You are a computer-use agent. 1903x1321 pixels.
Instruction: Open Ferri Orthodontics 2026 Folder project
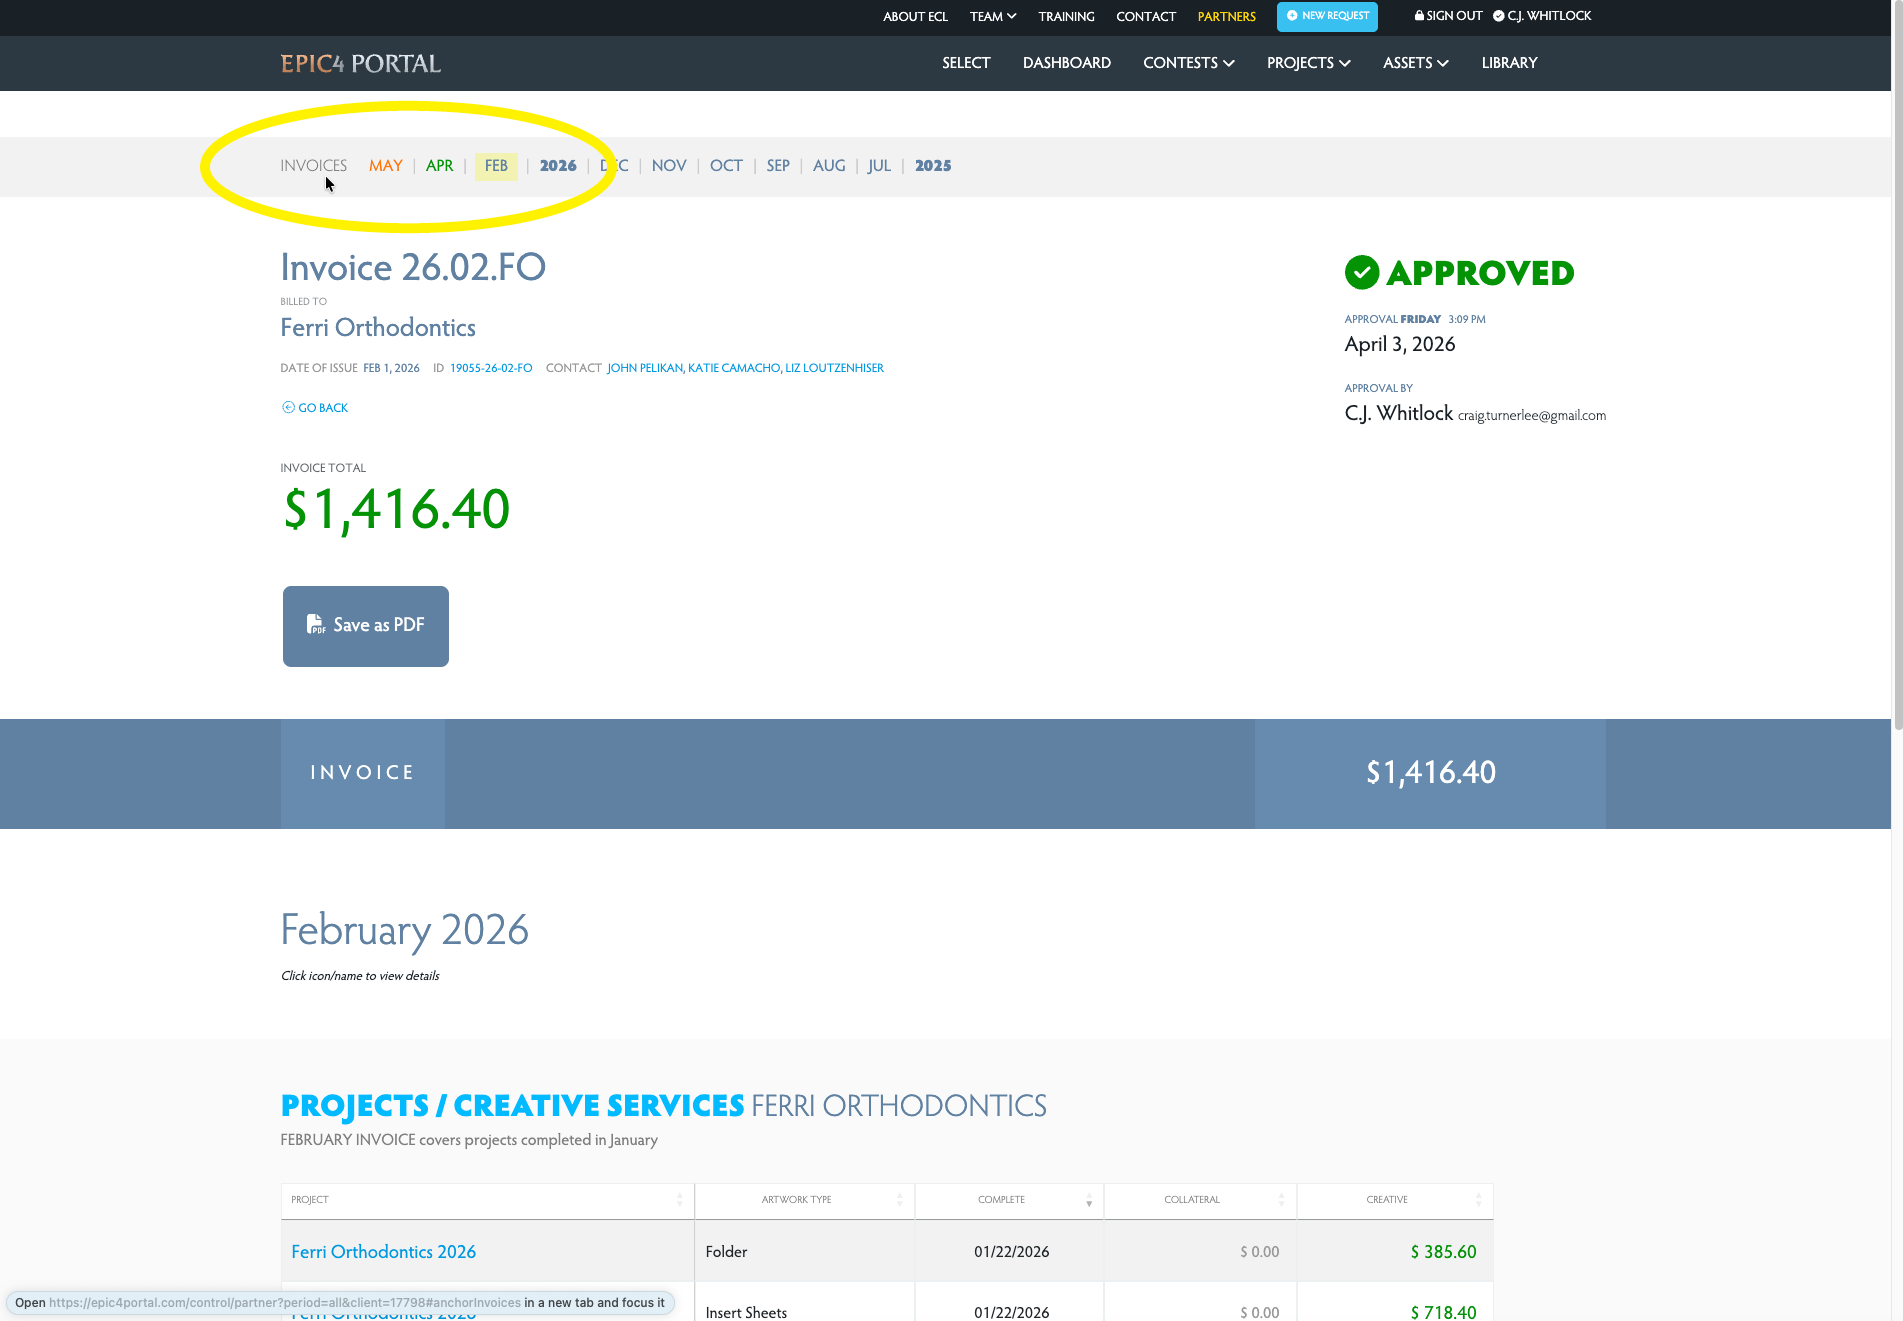click(x=383, y=1252)
